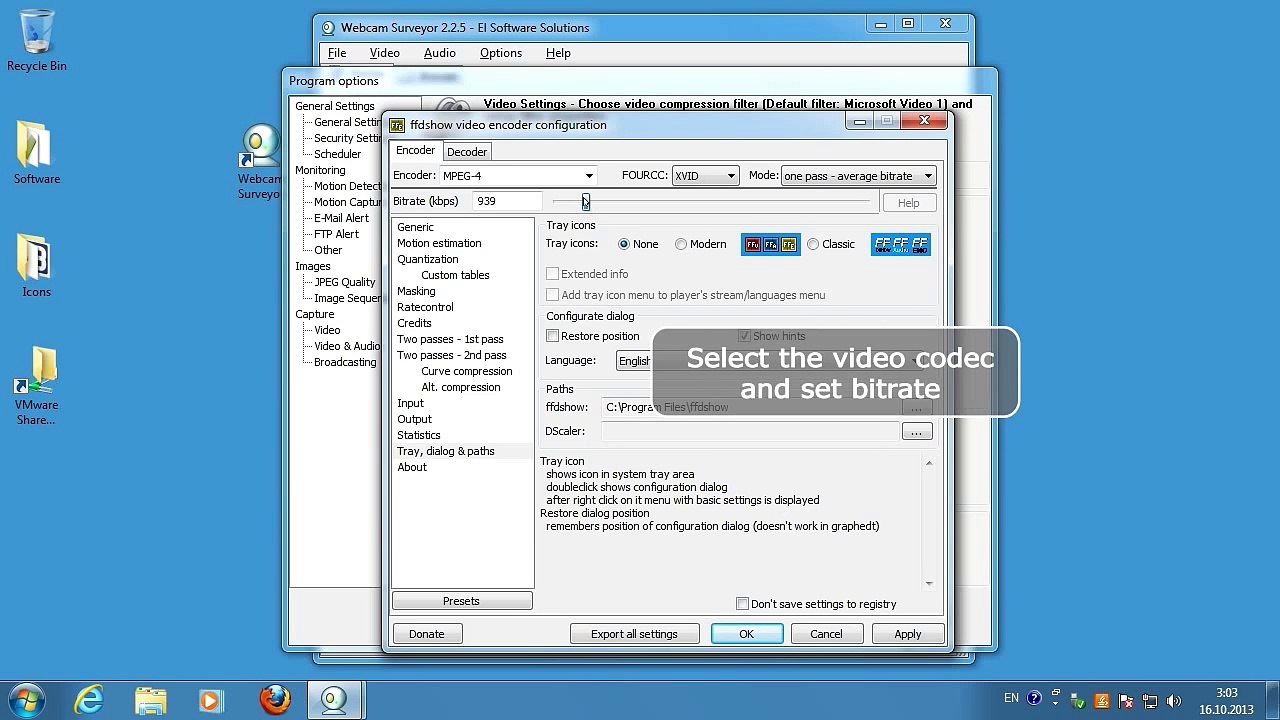1280x720 pixels.
Task: Open the Mode one pass dropdown
Action: pos(858,176)
